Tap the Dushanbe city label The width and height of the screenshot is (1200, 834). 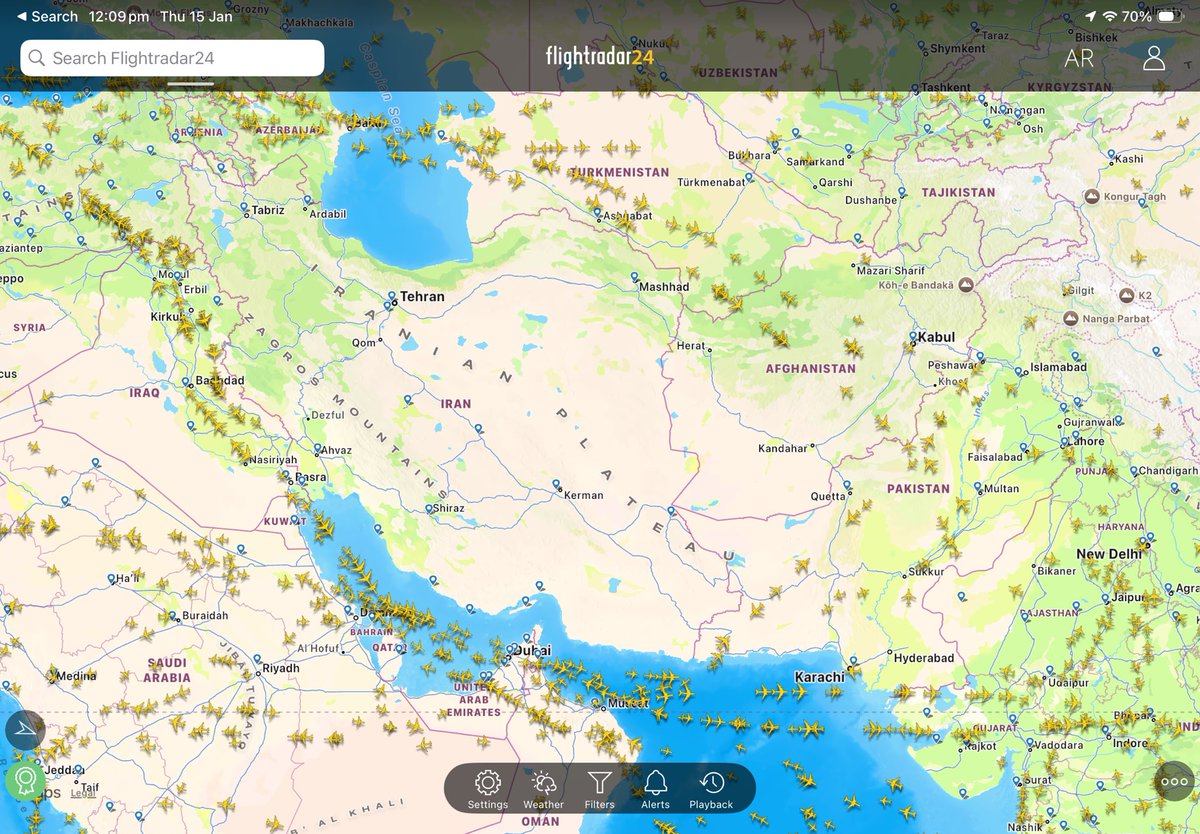pos(871,200)
